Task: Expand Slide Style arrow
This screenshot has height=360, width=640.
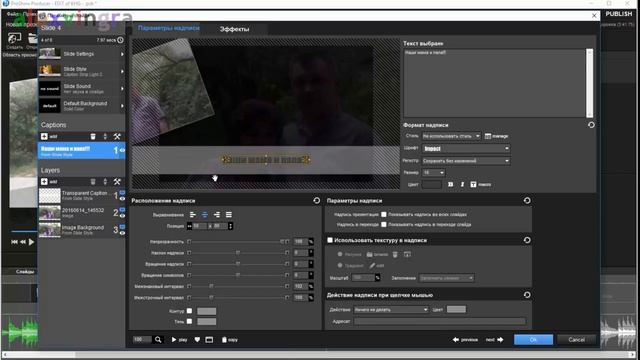Action: tap(122, 71)
